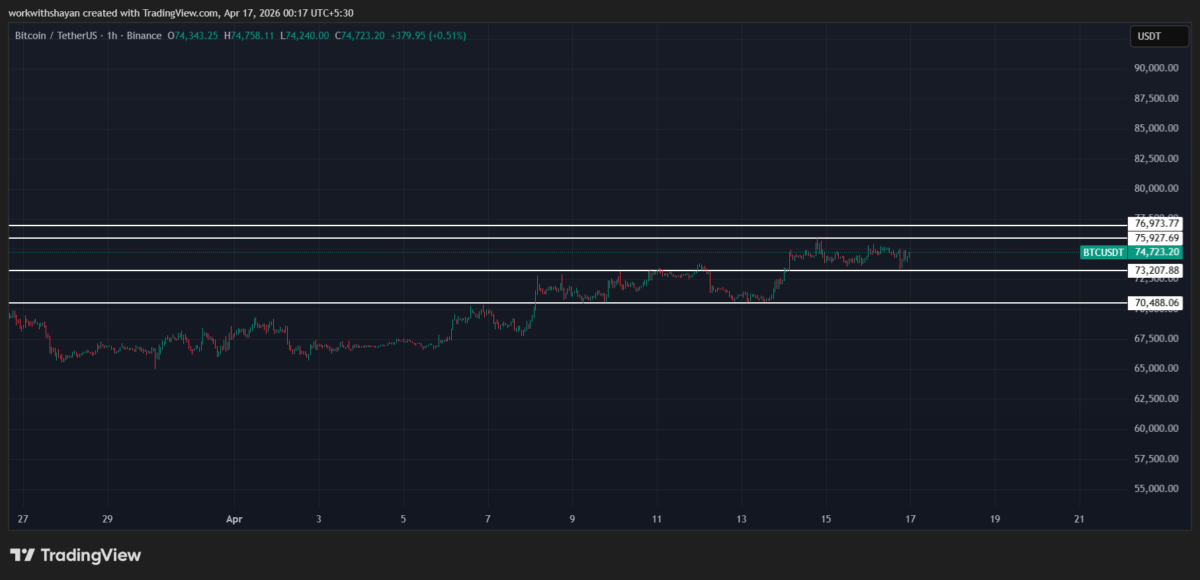Click the high price value 74,758.11
Viewport: 1200px width, 580px height.
[x=252, y=35]
